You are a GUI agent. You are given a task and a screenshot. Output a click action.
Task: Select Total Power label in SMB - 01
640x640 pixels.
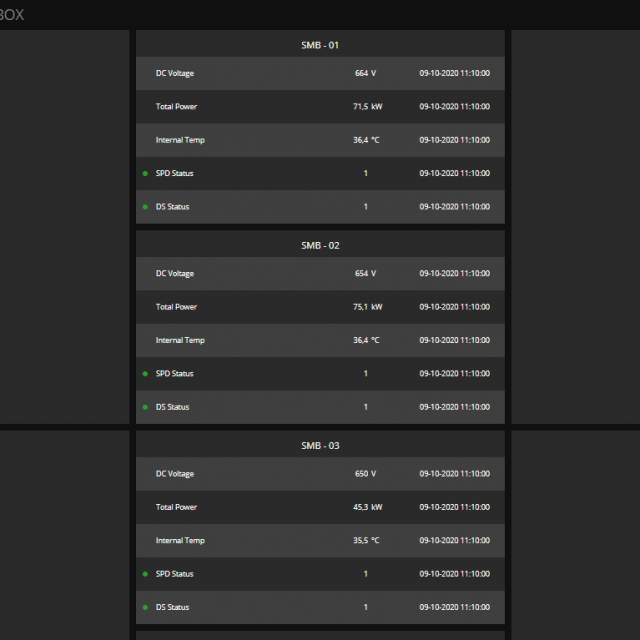click(176, 107)
